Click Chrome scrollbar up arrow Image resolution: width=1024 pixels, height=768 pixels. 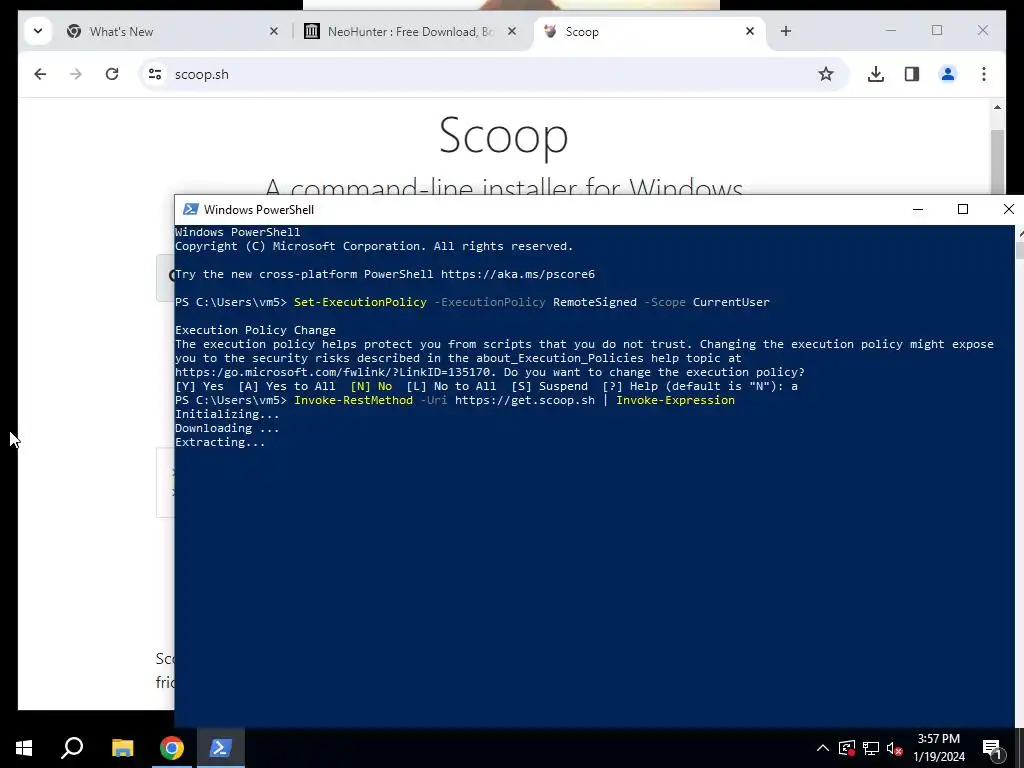[x=997, y=107]
